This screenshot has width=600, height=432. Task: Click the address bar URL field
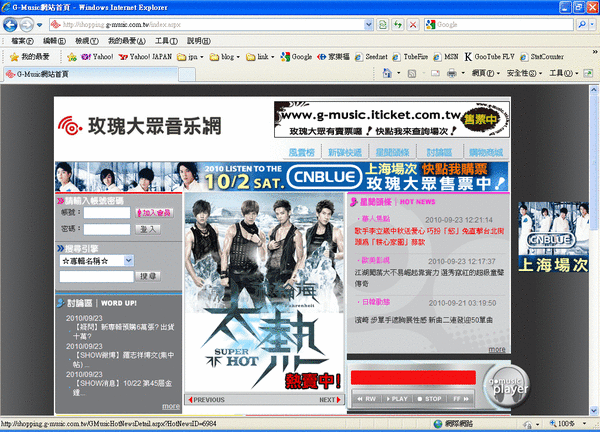(207, 25)
